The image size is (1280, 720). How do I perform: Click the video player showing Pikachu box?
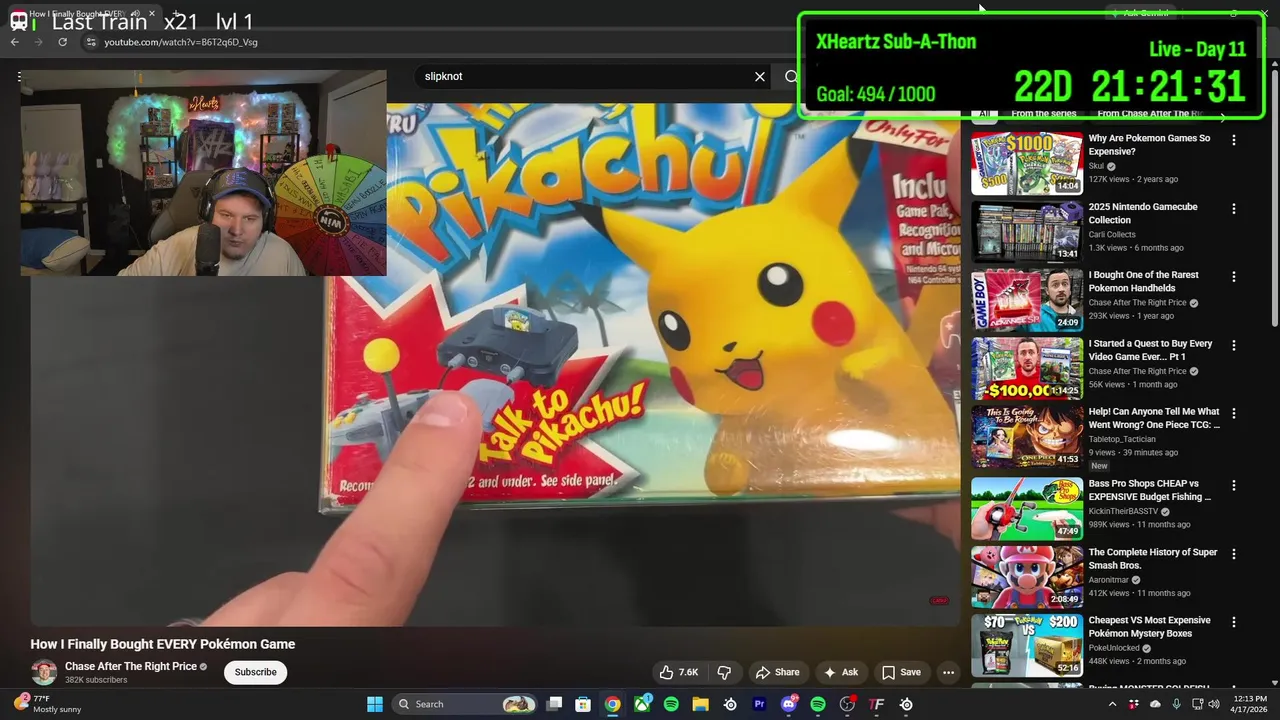coord(495,365)
